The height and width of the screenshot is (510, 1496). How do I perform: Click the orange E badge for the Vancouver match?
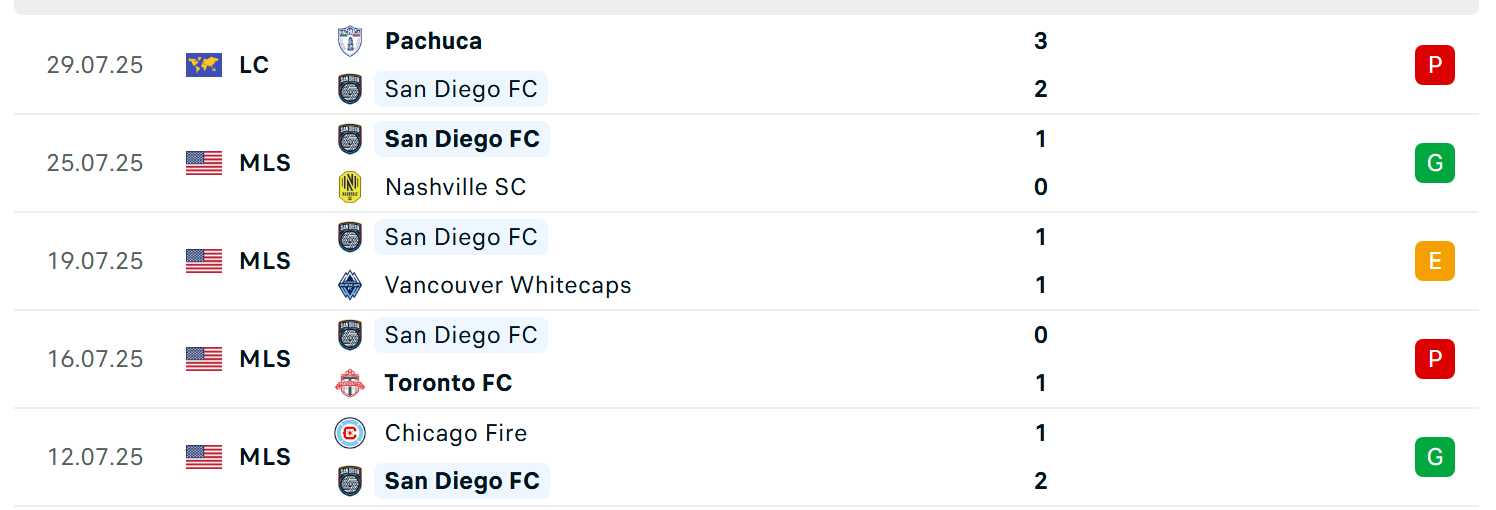(x=1434, y=261)
